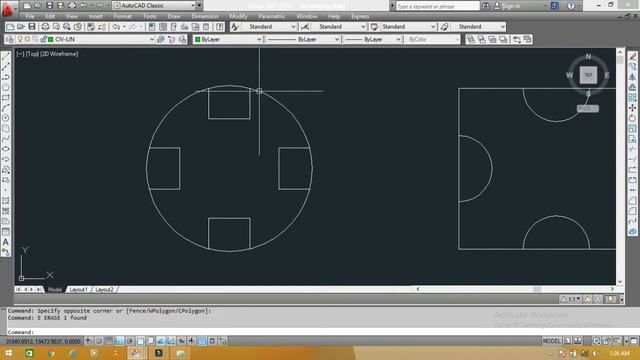The width and height of the screenshot is (640, 360).
Task: Click the Table Style icon
Action: [x=374, y=27]
